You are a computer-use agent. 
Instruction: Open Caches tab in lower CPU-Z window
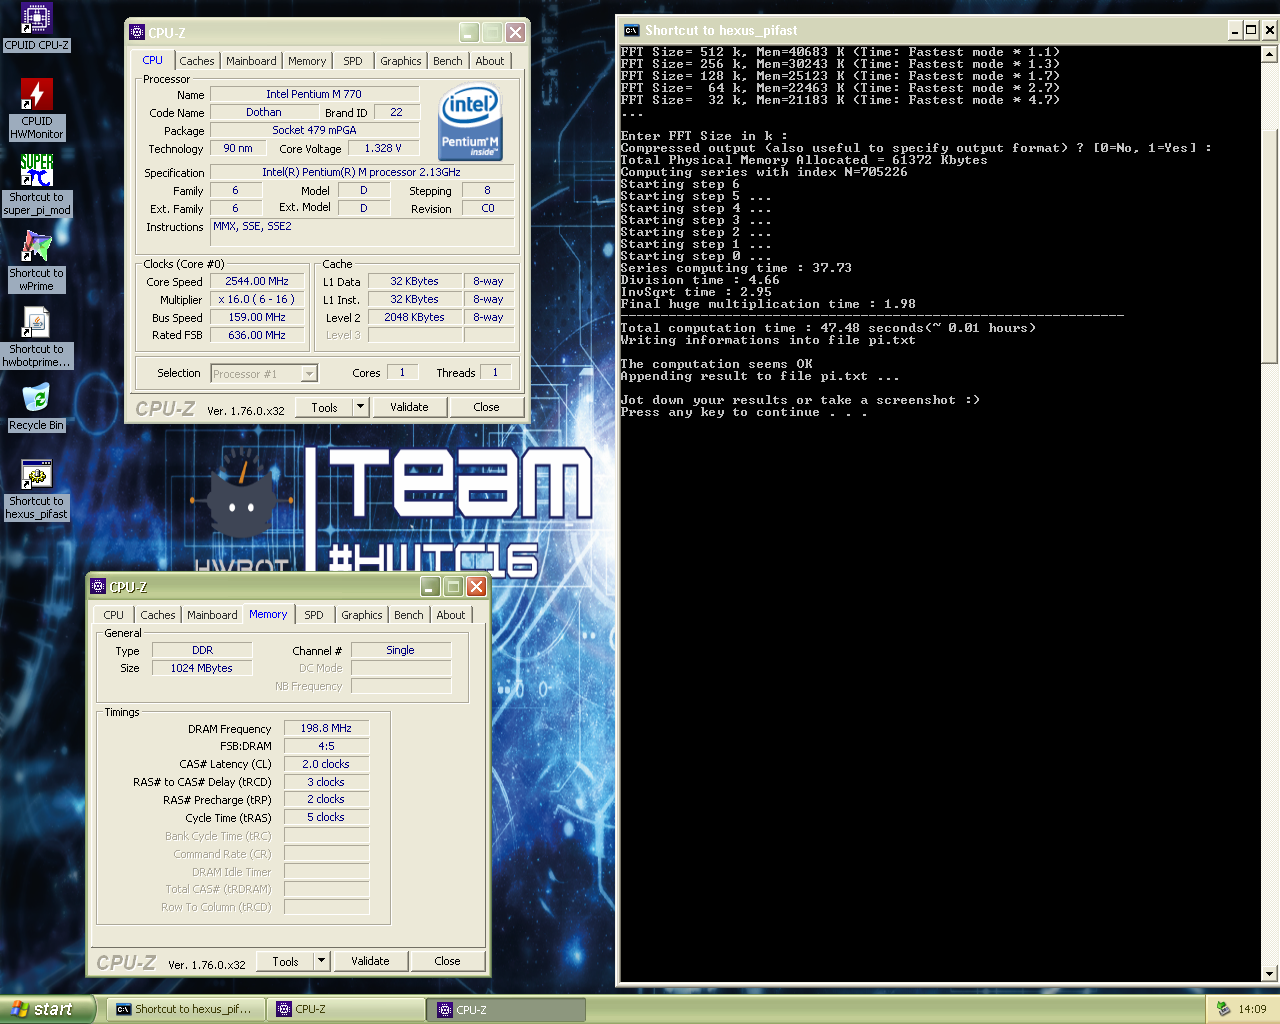(x=158, y=615)
